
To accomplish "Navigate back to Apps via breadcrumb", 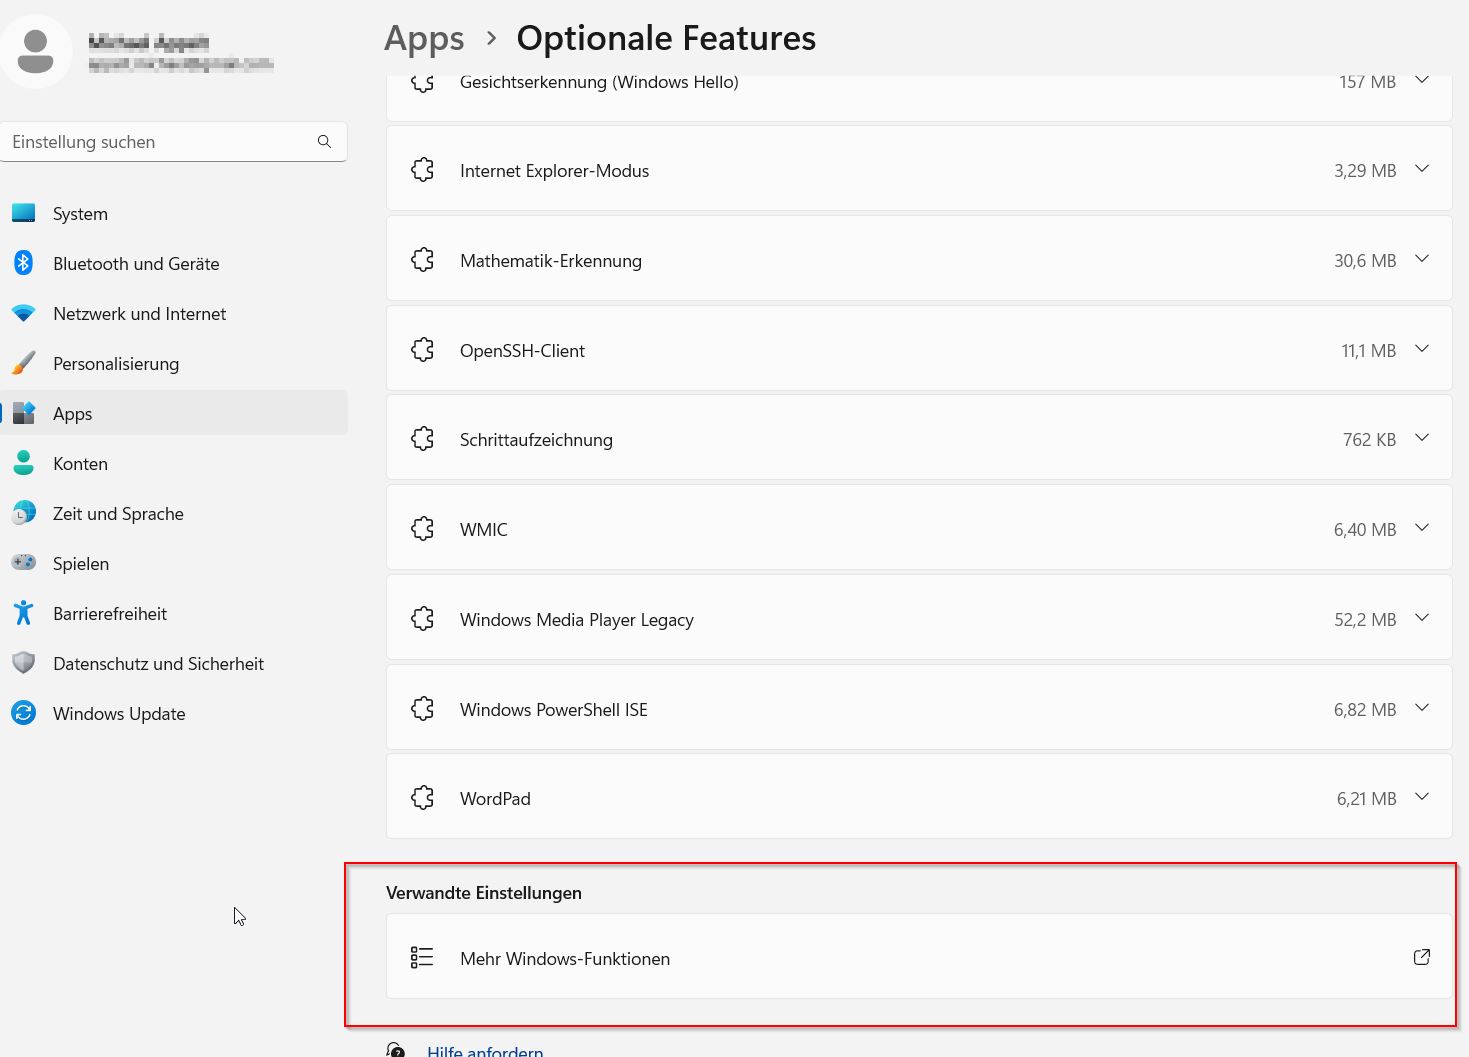I will pos(424,39).
